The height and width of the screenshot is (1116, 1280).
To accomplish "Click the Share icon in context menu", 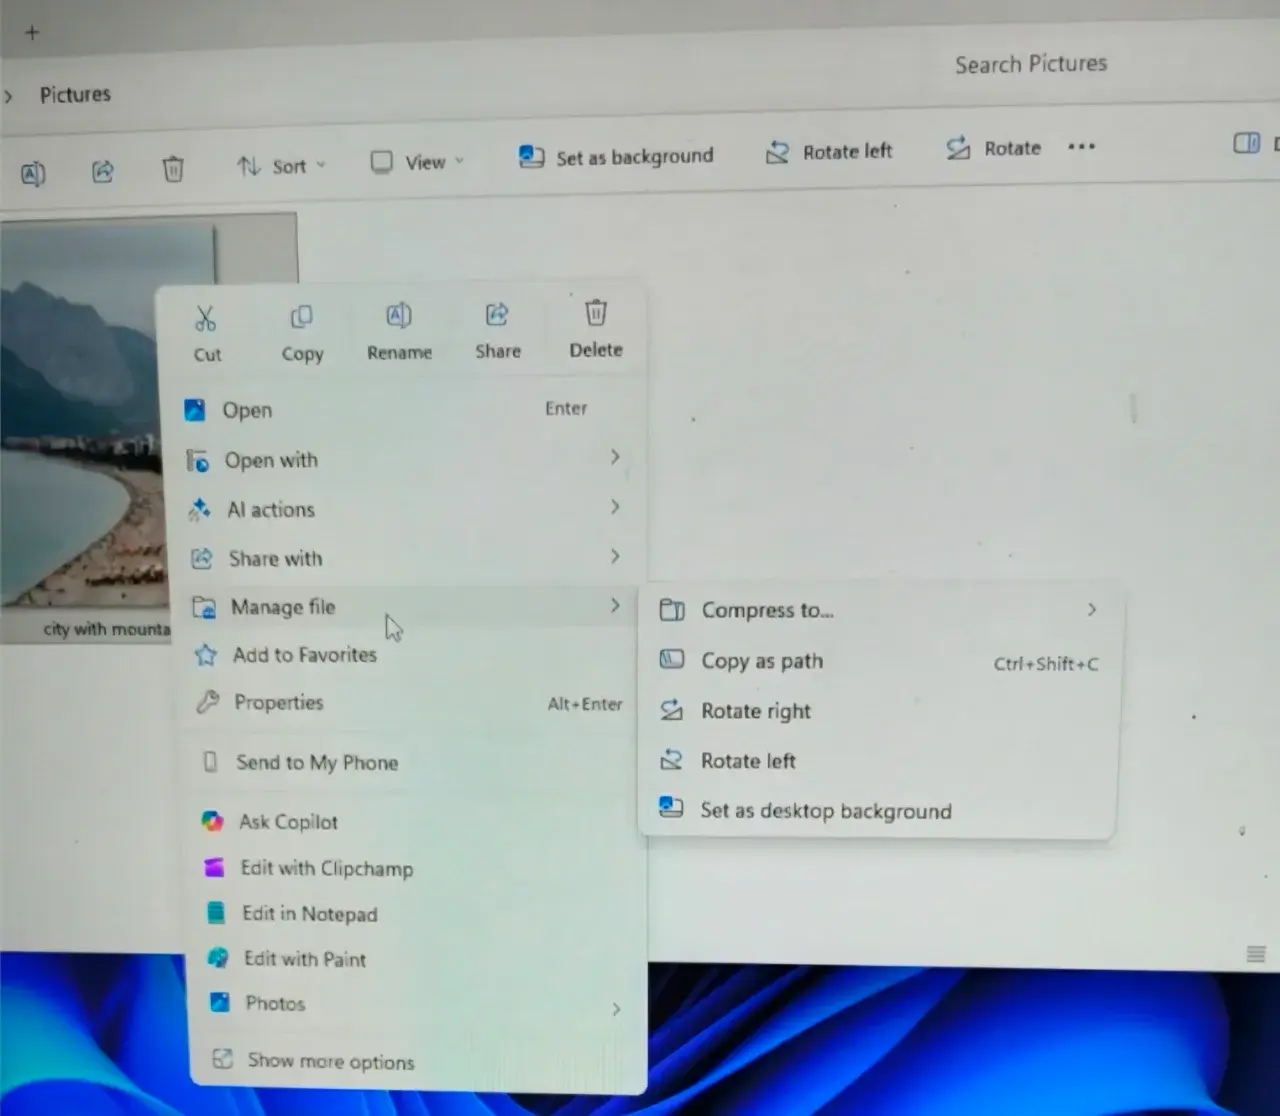I will (497, 316).
